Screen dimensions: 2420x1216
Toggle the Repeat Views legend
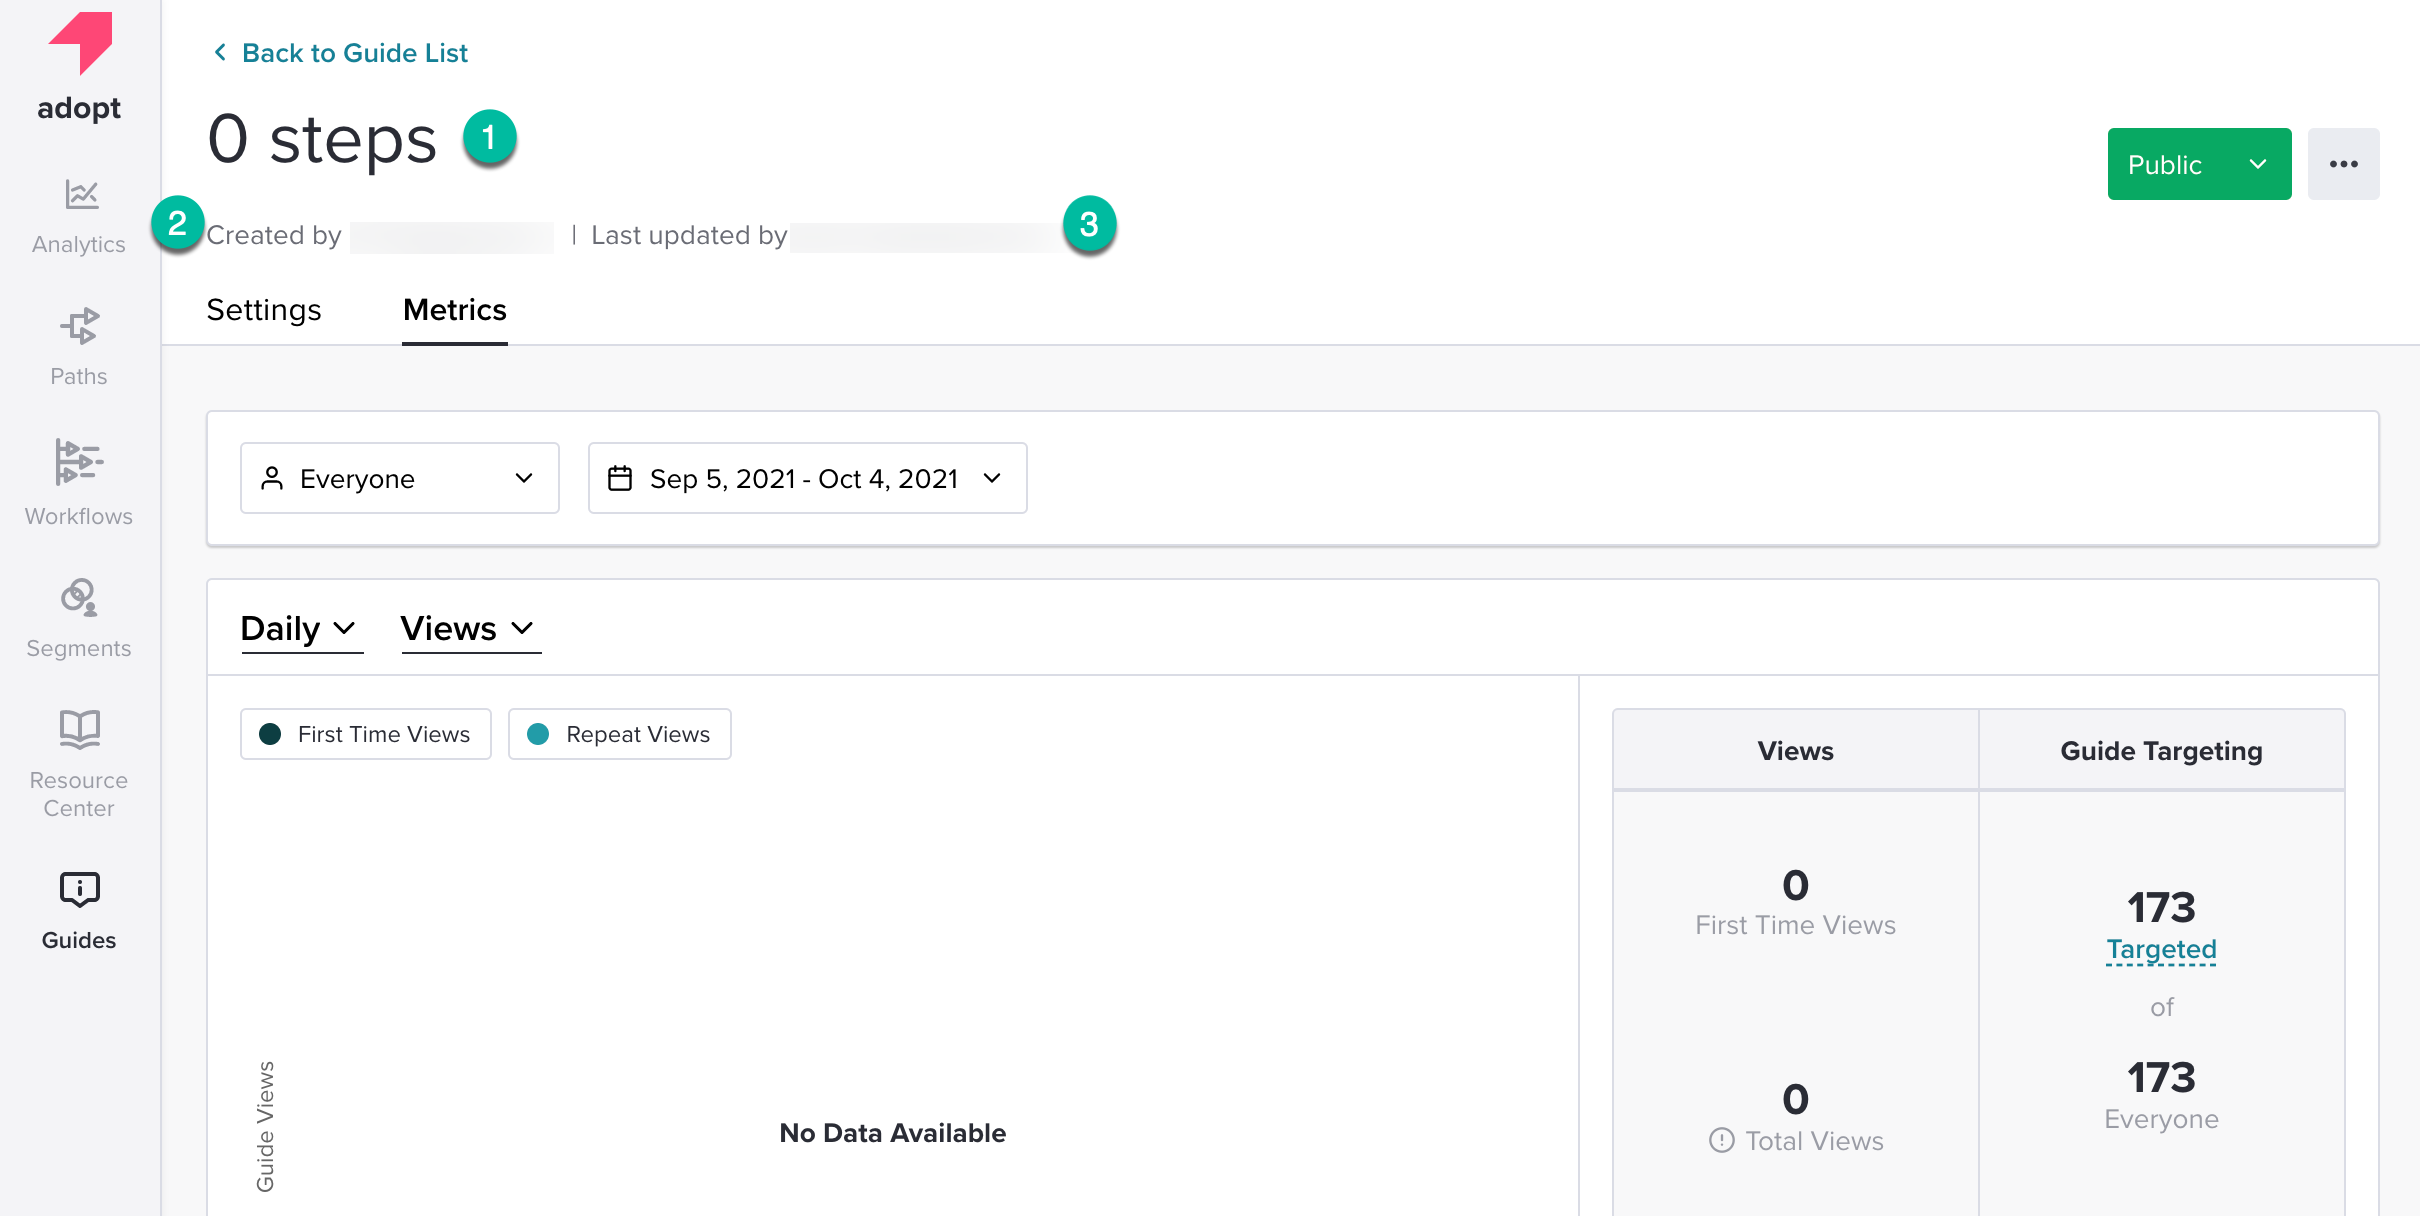click(620, 734)
